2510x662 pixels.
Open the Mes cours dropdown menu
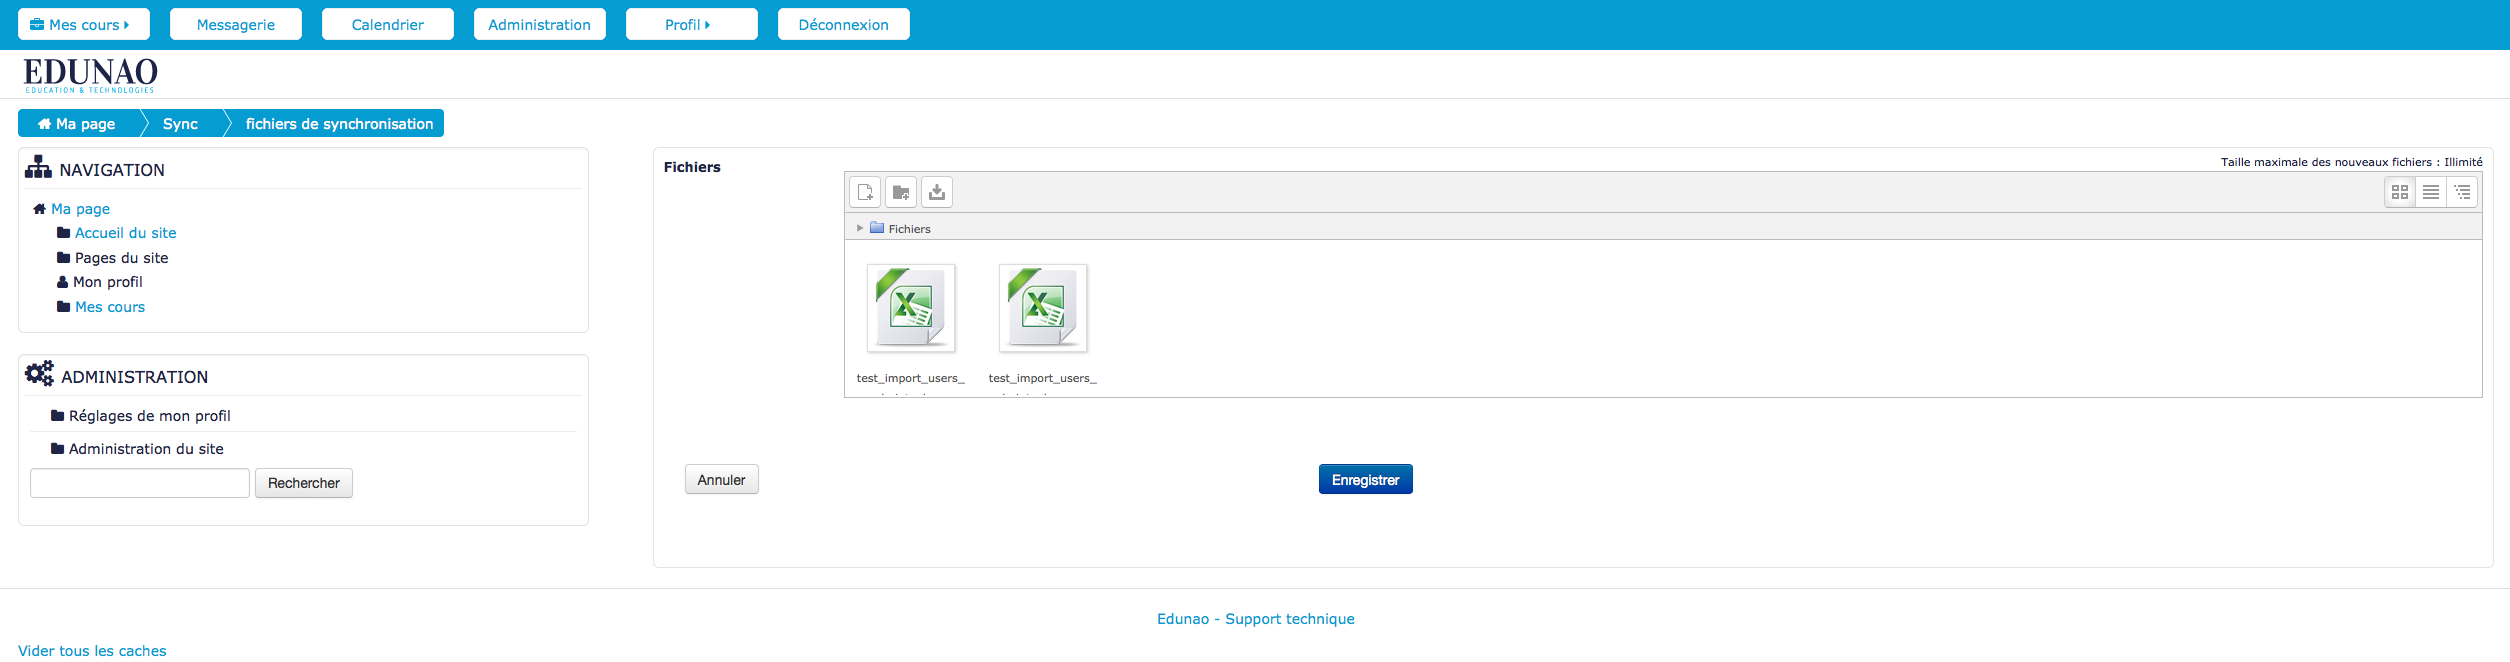coord(84,25)
